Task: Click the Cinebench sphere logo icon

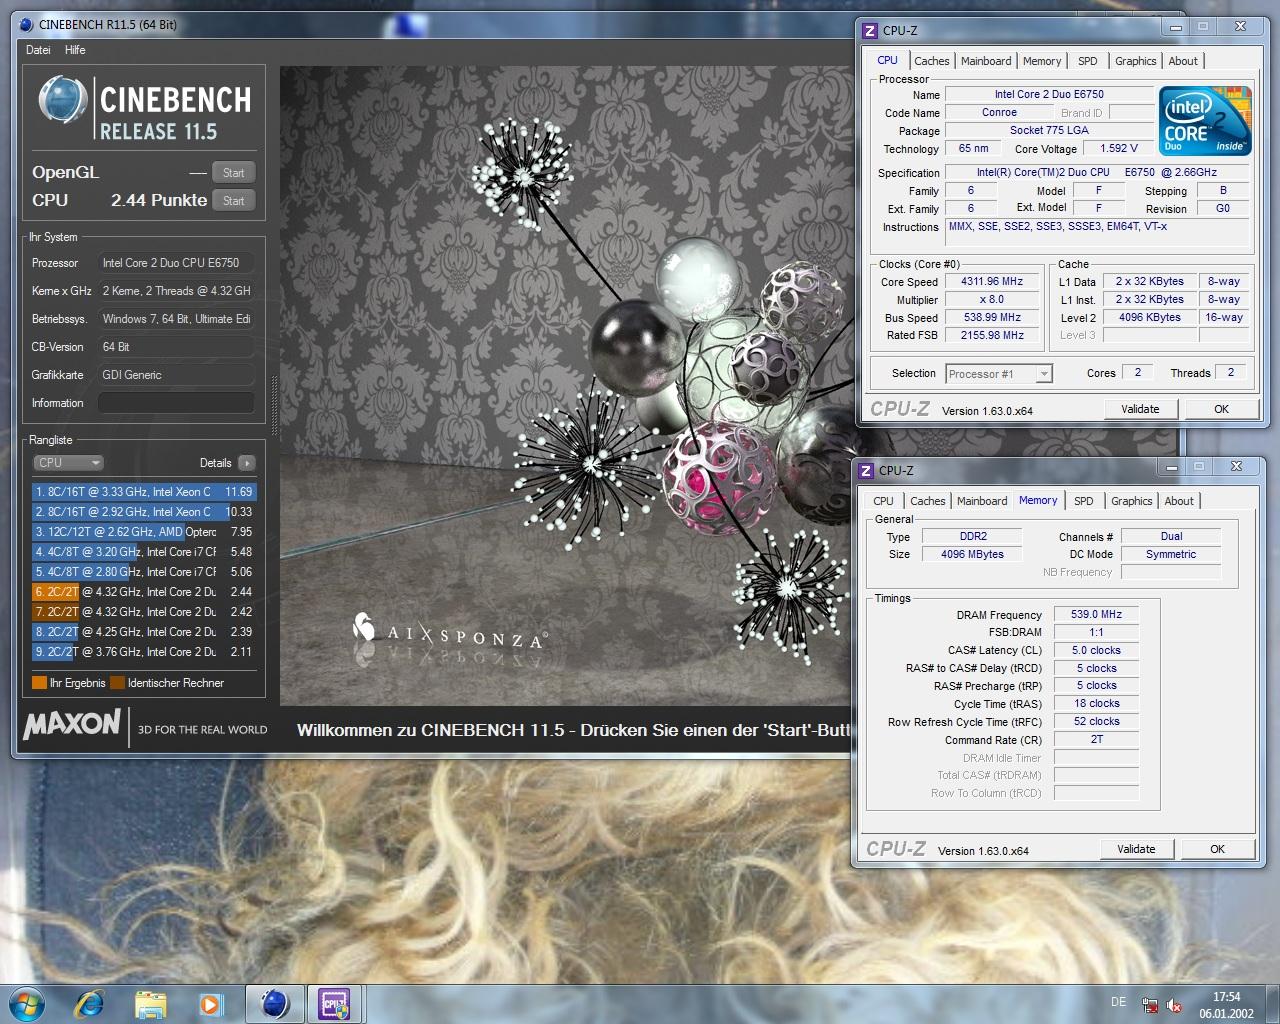Action: tap(63, 101)
